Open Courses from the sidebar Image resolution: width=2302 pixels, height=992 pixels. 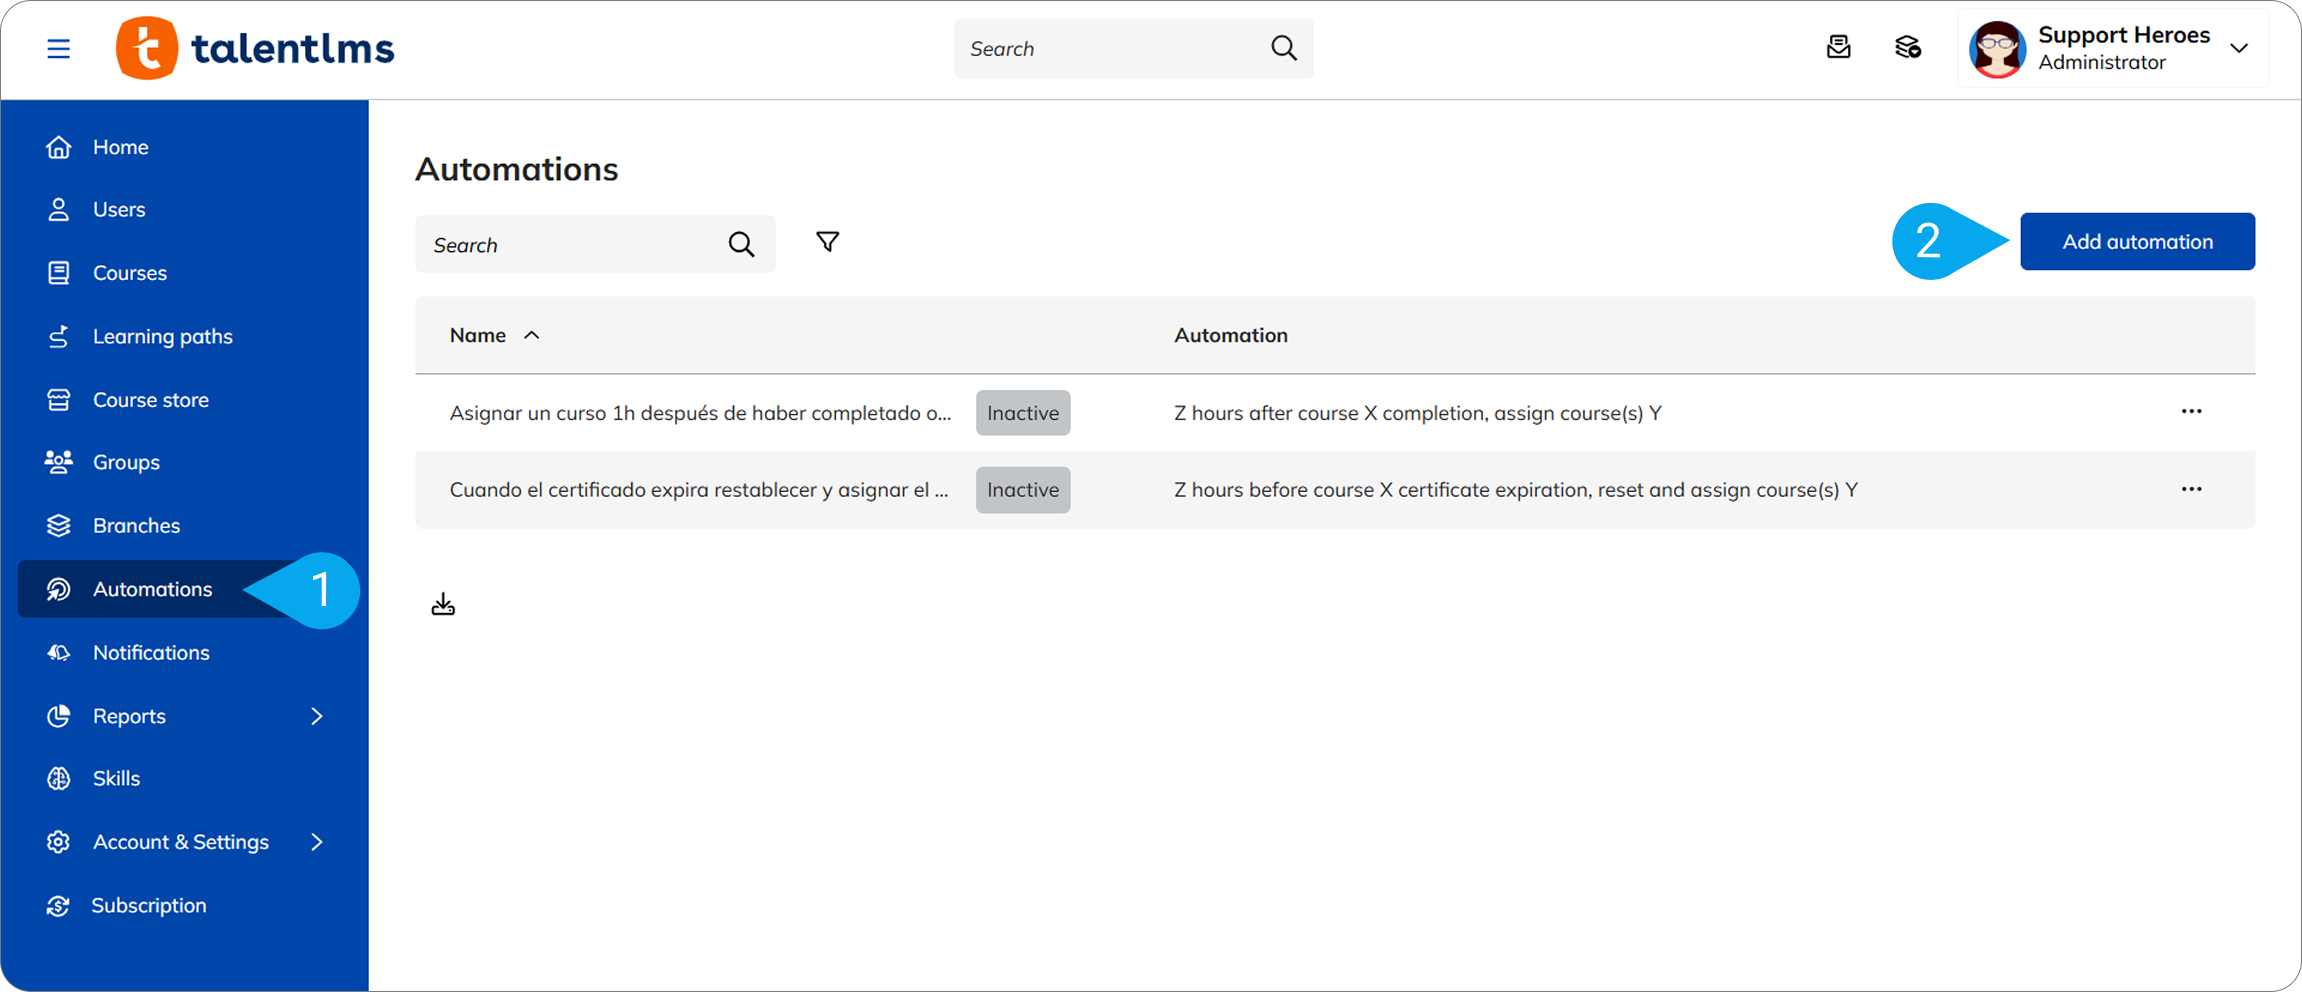point(129,273)
